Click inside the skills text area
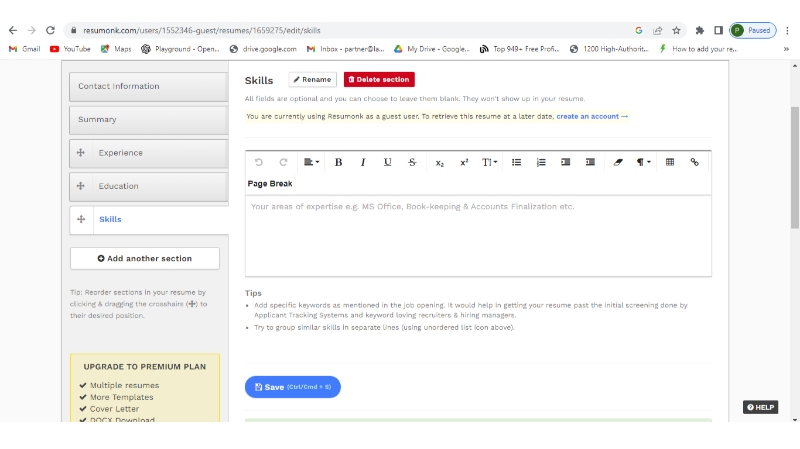 [478, 235]
